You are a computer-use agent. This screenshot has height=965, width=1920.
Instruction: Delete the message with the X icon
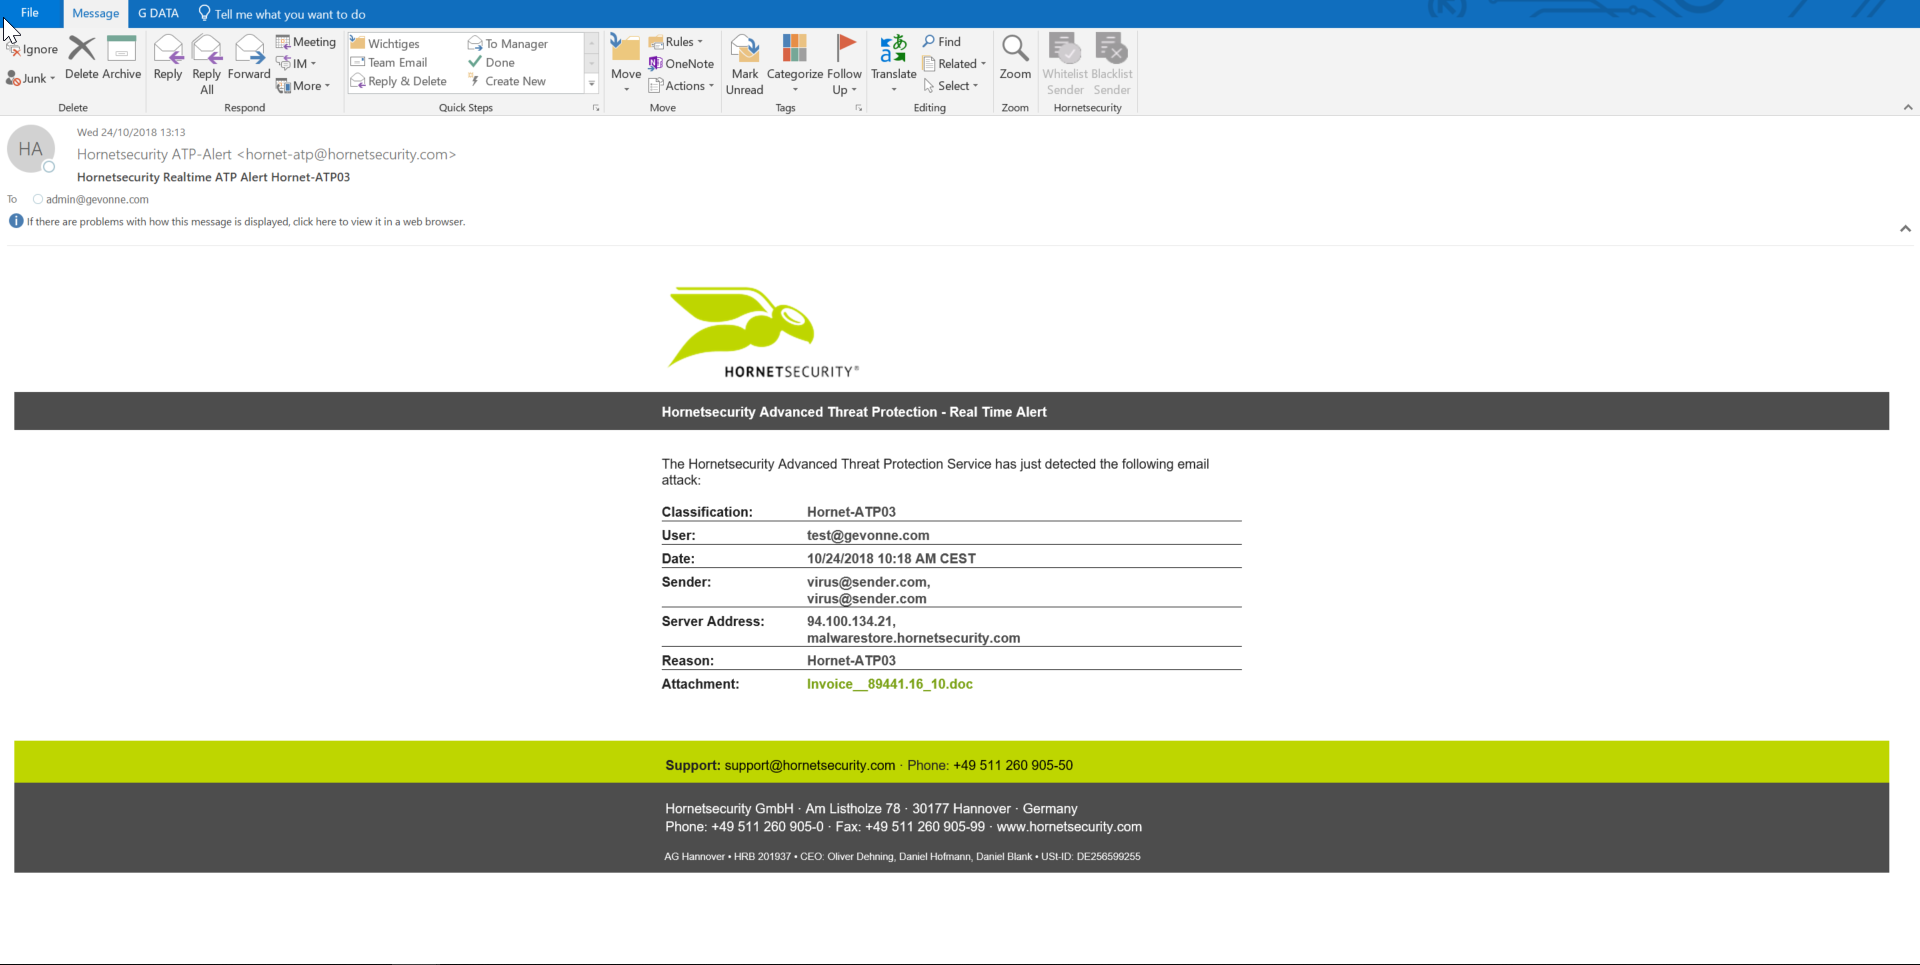point(82,58)
